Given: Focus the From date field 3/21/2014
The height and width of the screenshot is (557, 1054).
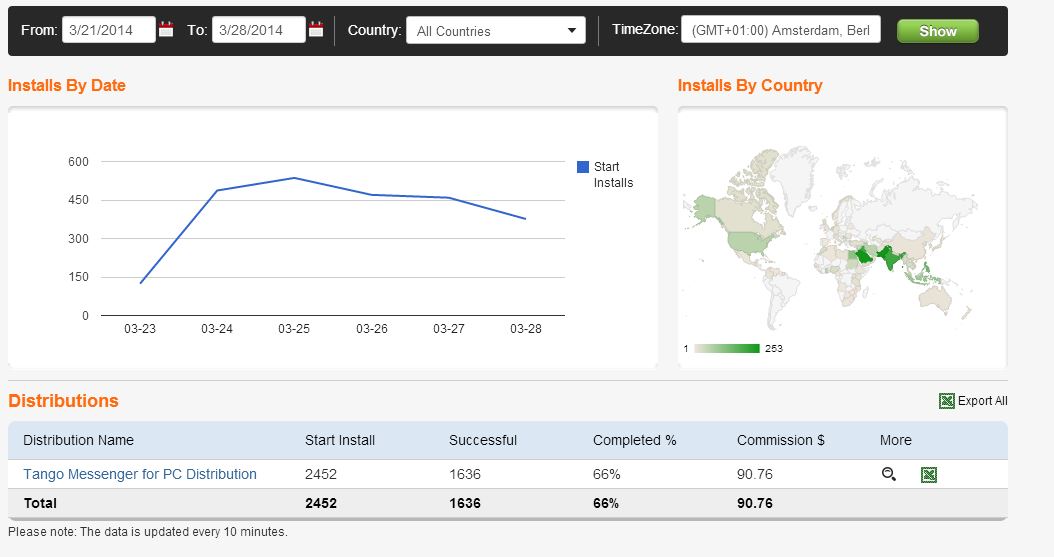Looking at the screenshot, I should [x=109, y=30].
